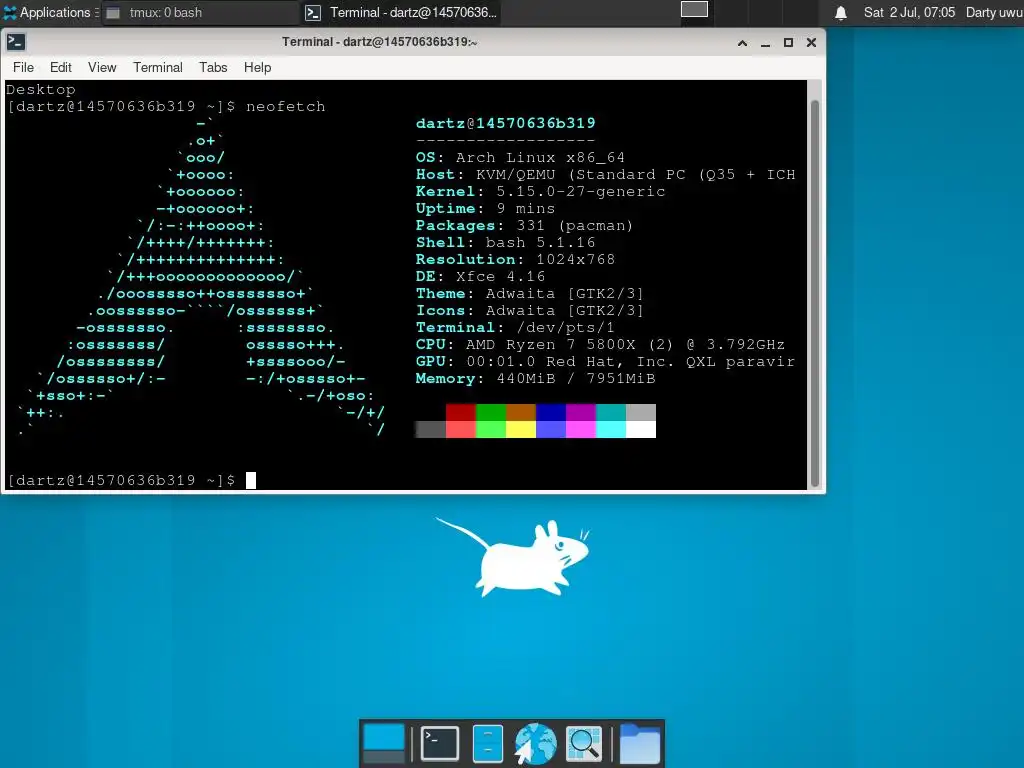Viewport: 1024px width, 768px height.
Task: Click the OS: Arch Linux x86_64 line
Action: point(520,157)
